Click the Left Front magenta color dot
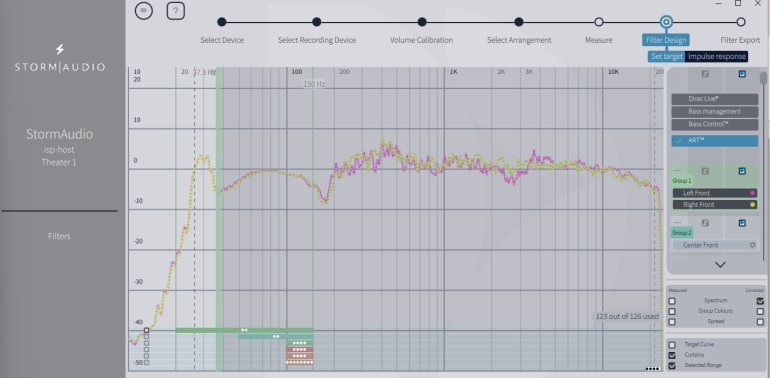770x378 pixels. (753, 193)
